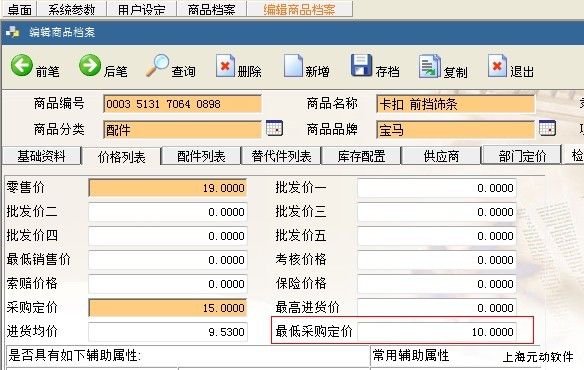Screen dimensions: 584x370
Task: Open the 查询 search magnifier
Action: point(157,66)
